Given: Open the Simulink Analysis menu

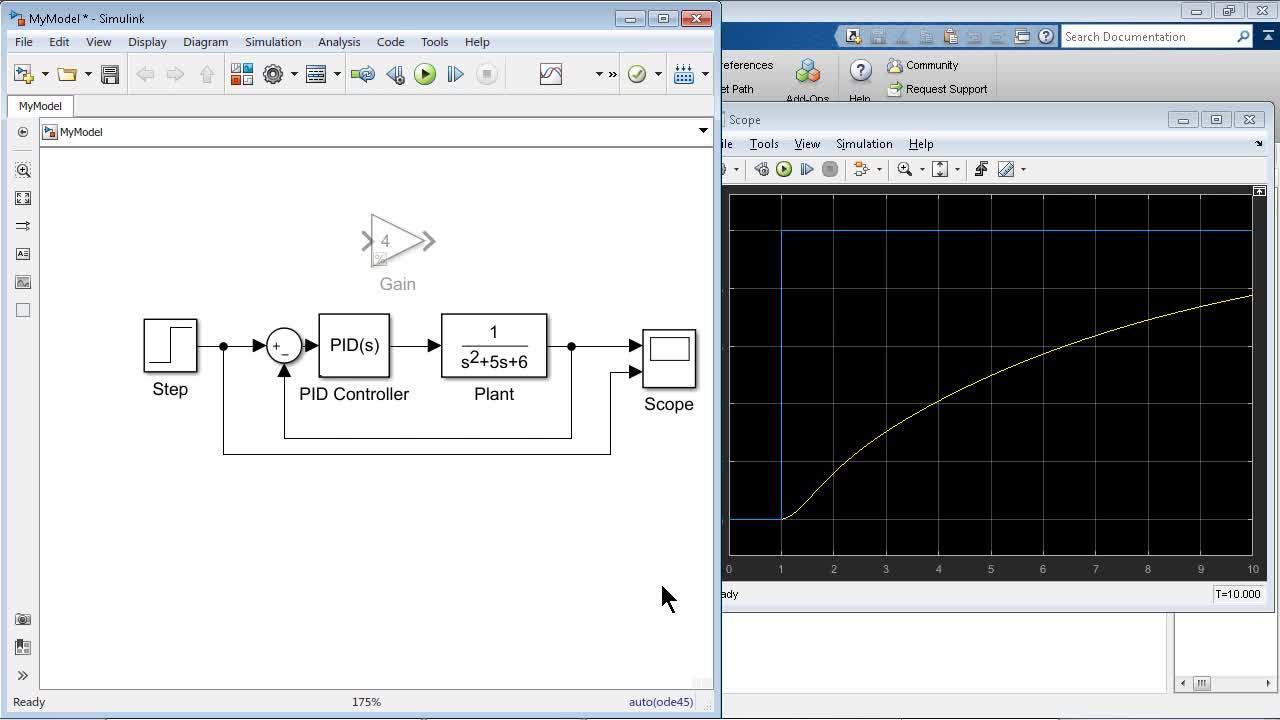Looking at the screenshot, I should [339, 42].
